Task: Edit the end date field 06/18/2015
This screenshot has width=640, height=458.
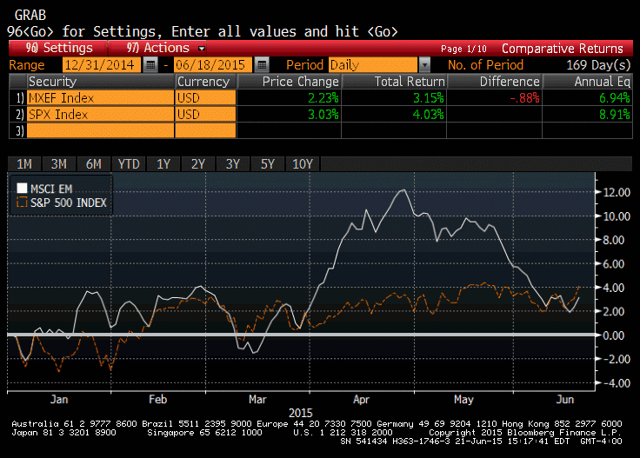Action: [213, 64]
